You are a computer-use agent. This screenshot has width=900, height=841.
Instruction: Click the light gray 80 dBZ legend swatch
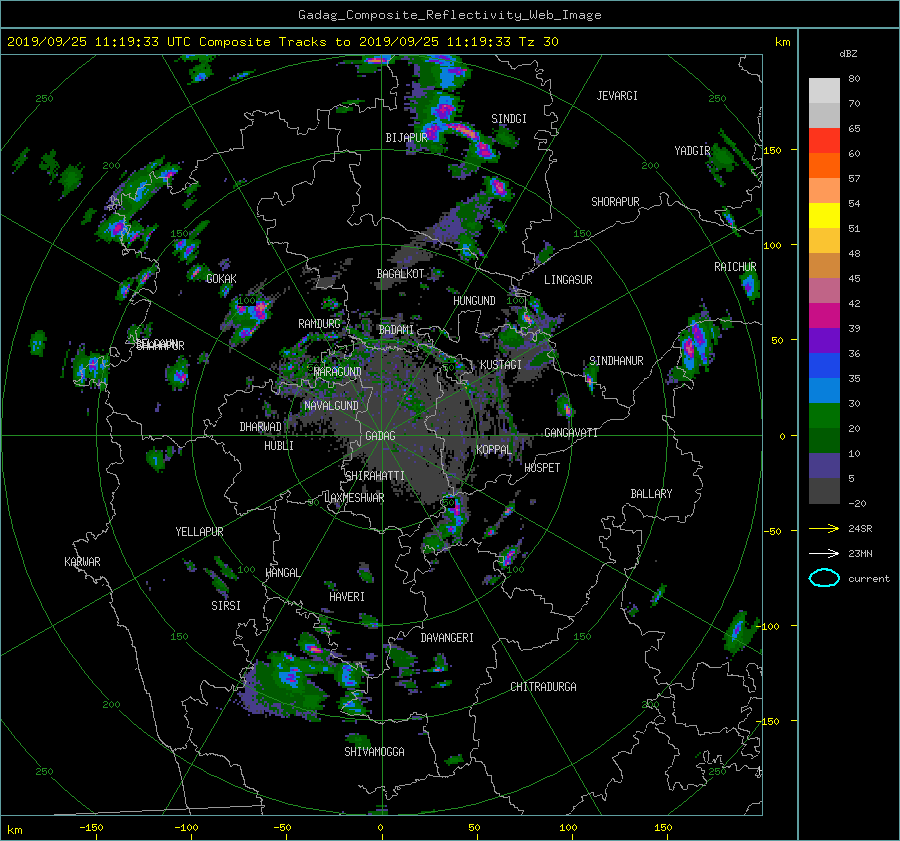[824, 91]
